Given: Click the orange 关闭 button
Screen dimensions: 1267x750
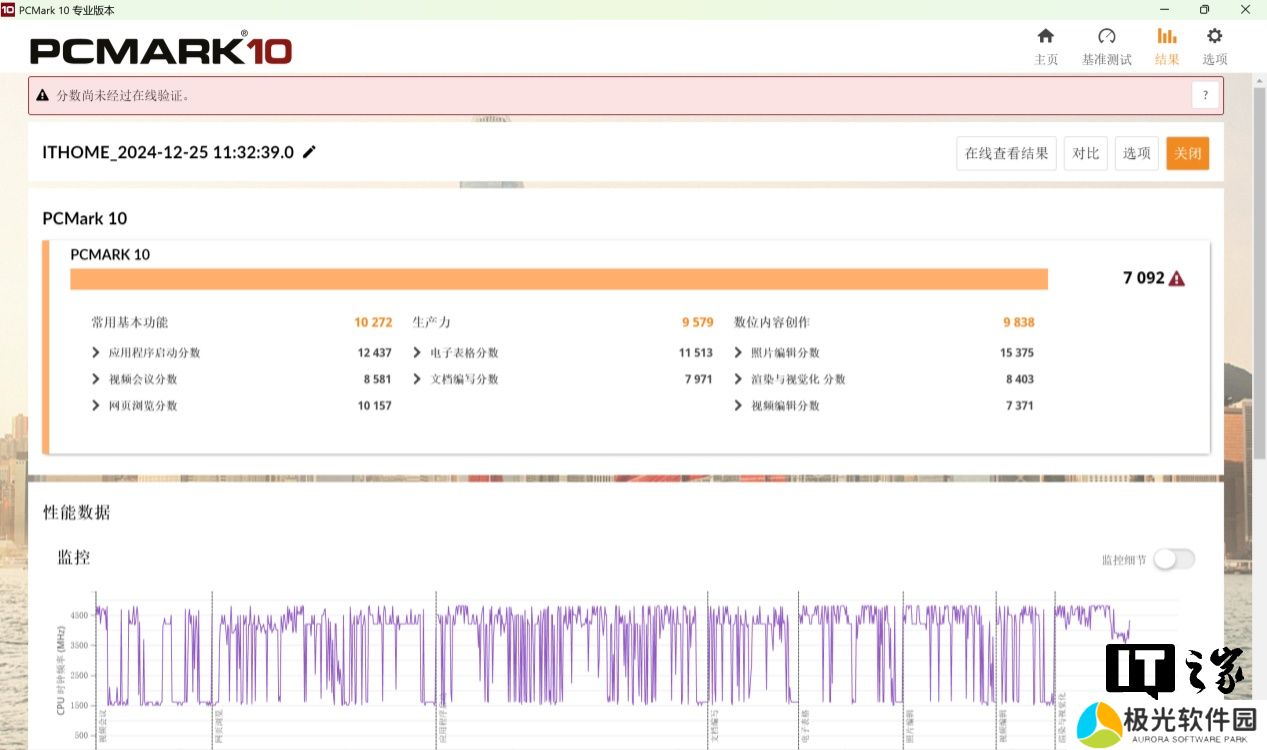Looking at the screenshot, I should click(1187, 153).
